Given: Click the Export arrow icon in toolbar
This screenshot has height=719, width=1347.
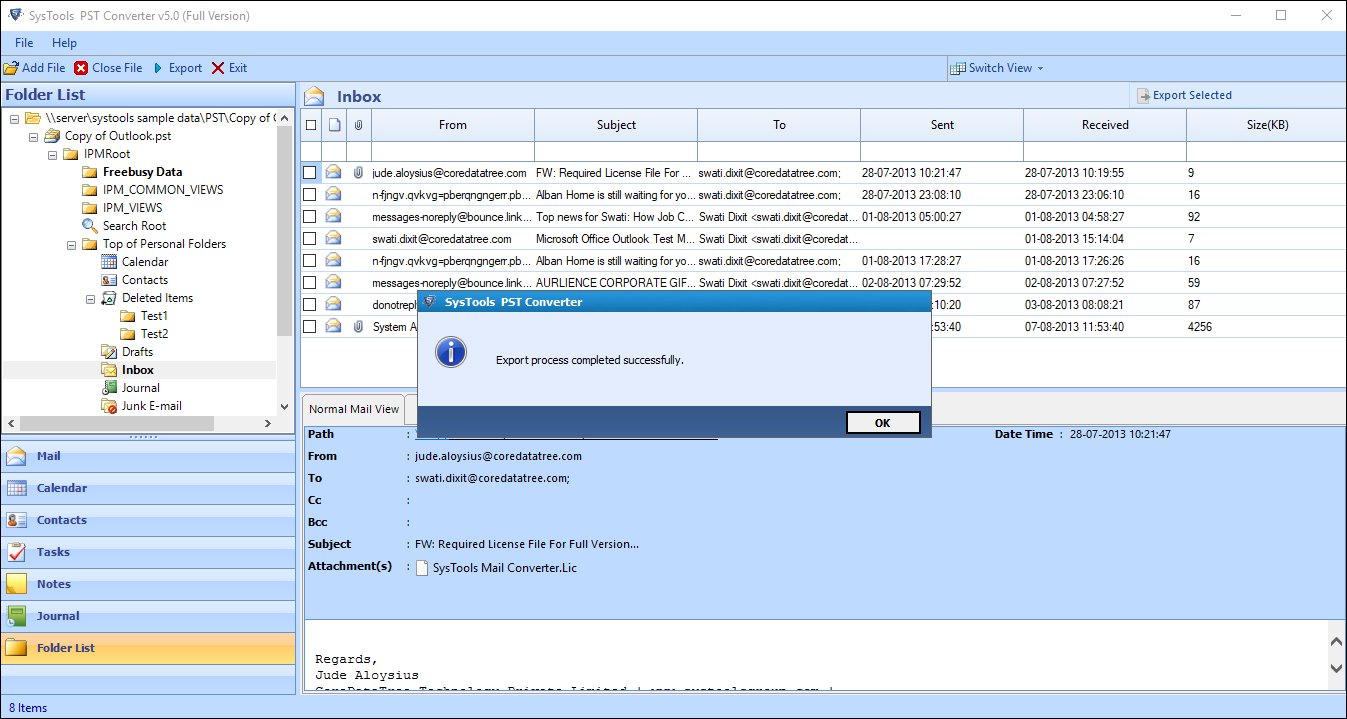Looking at the screenshot, I should pos(157,68).
